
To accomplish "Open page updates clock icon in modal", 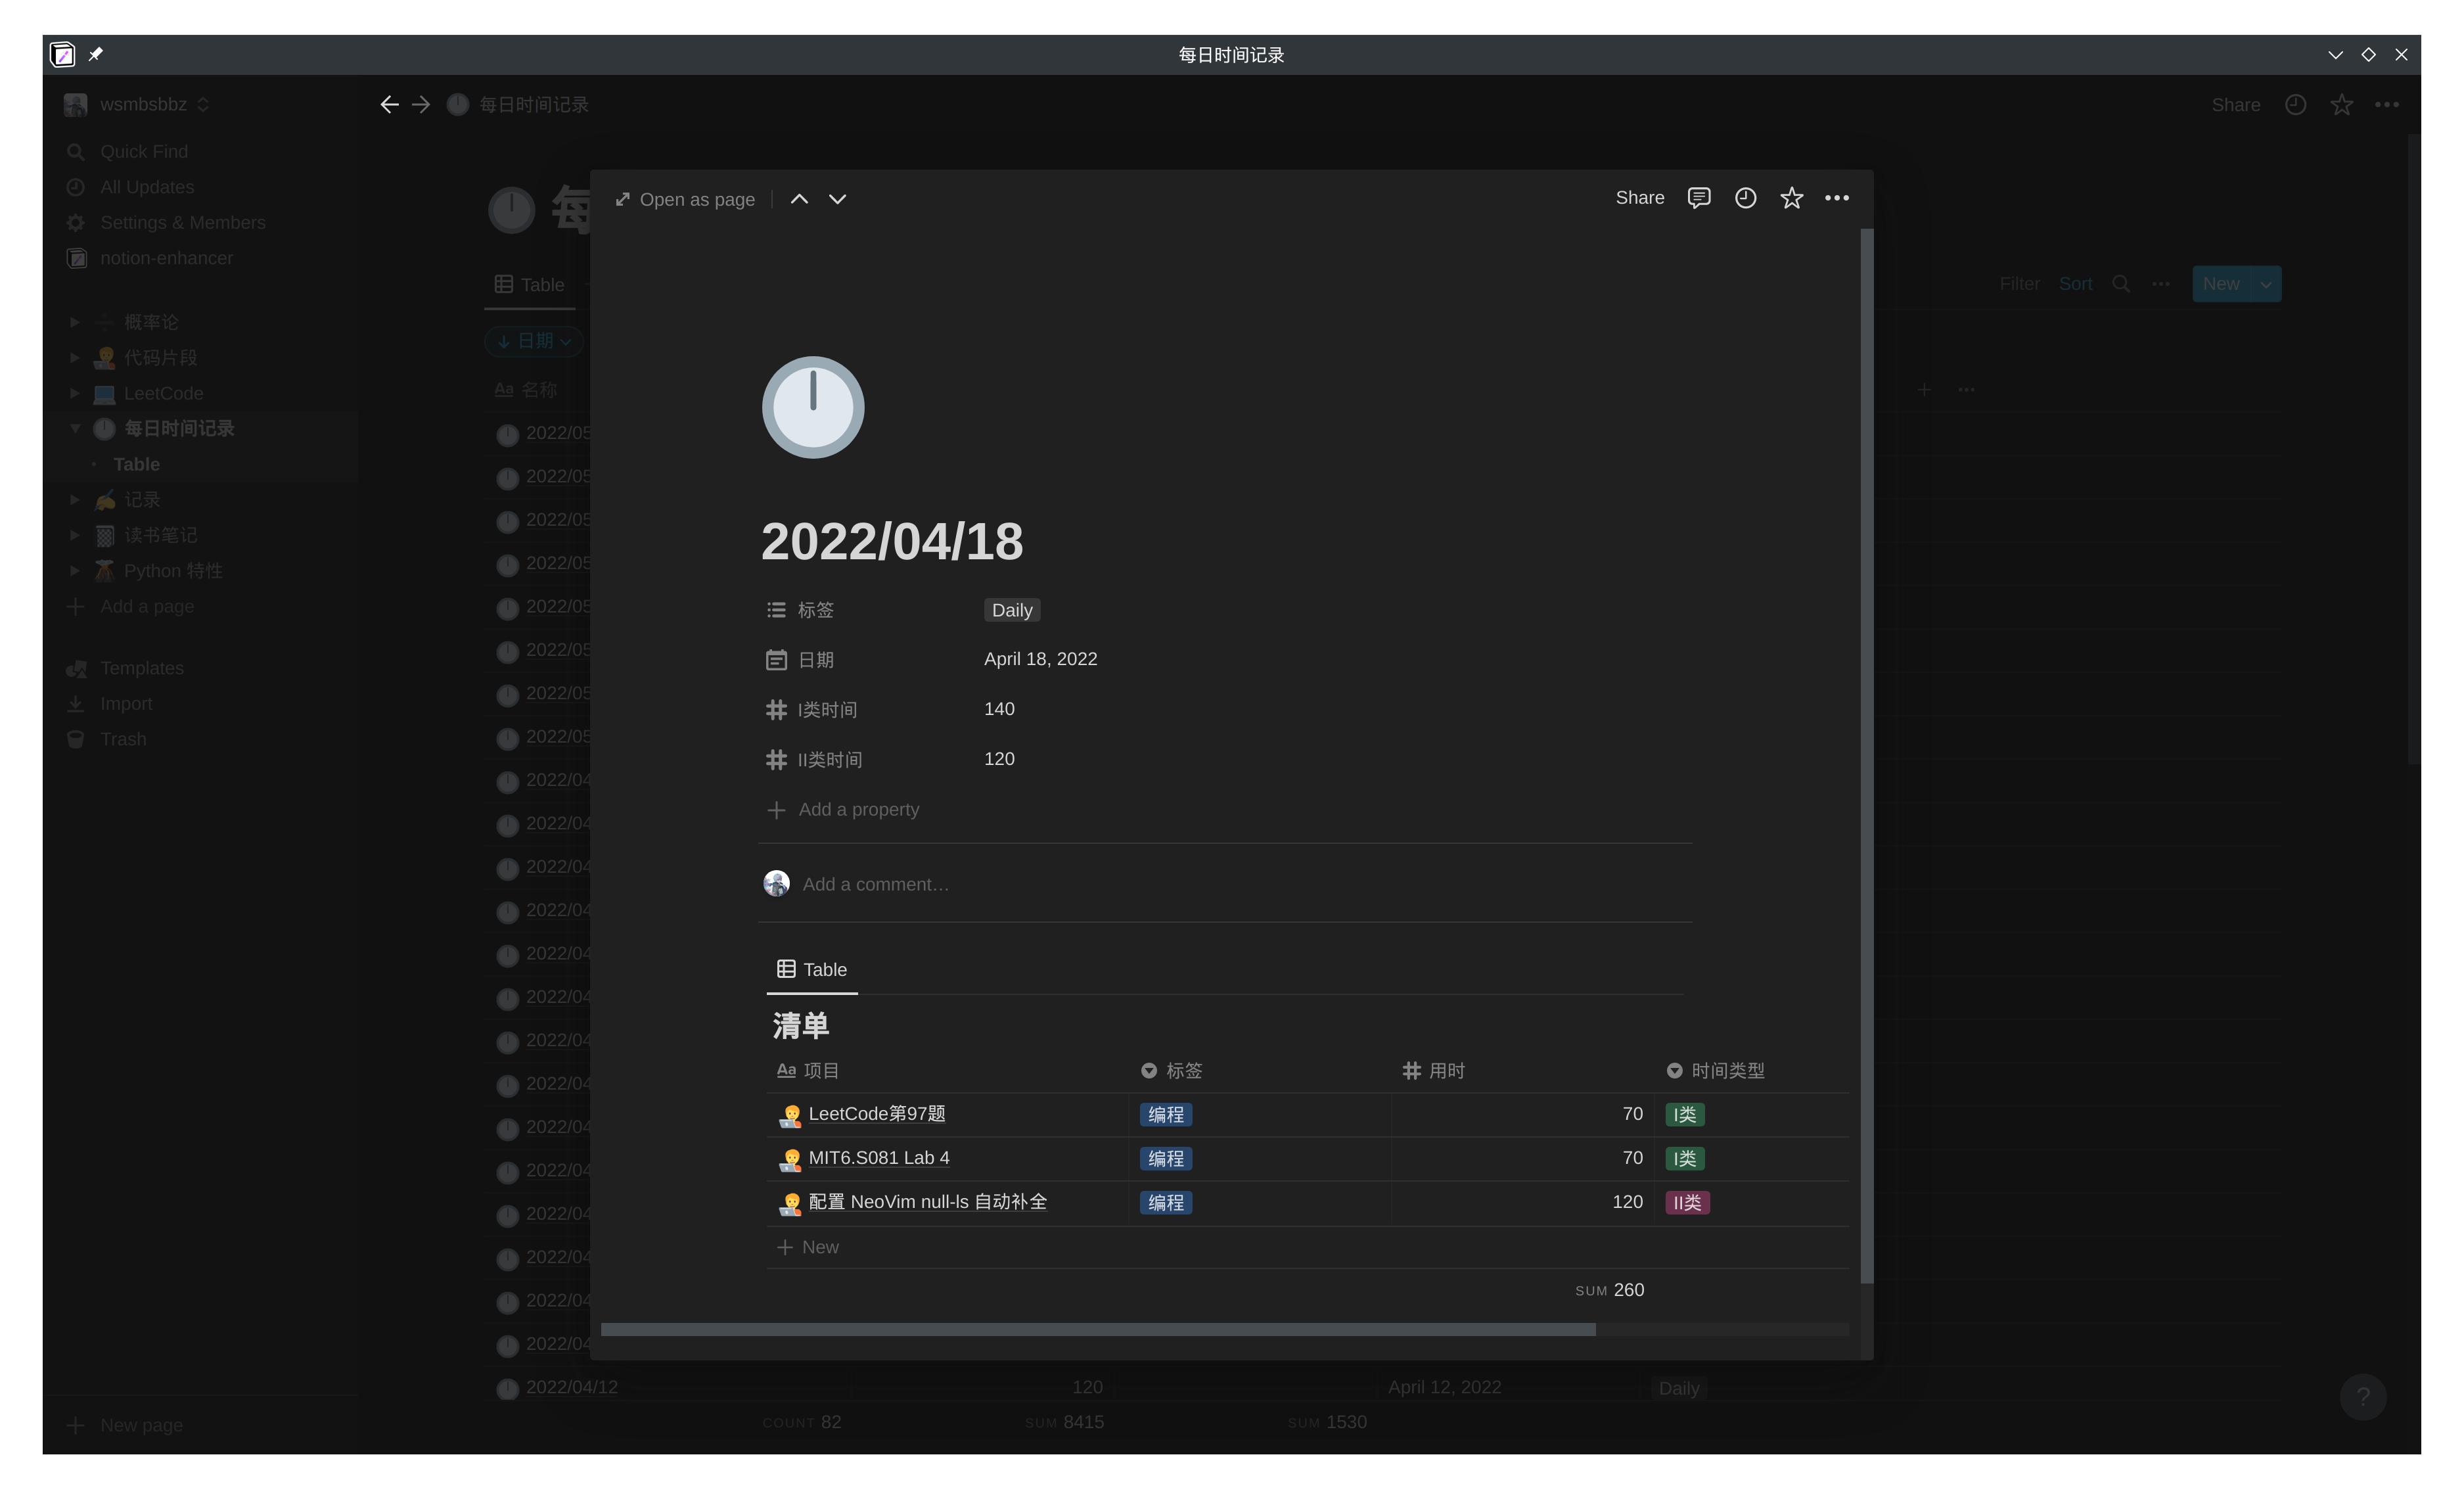I will coord(1745,198).
